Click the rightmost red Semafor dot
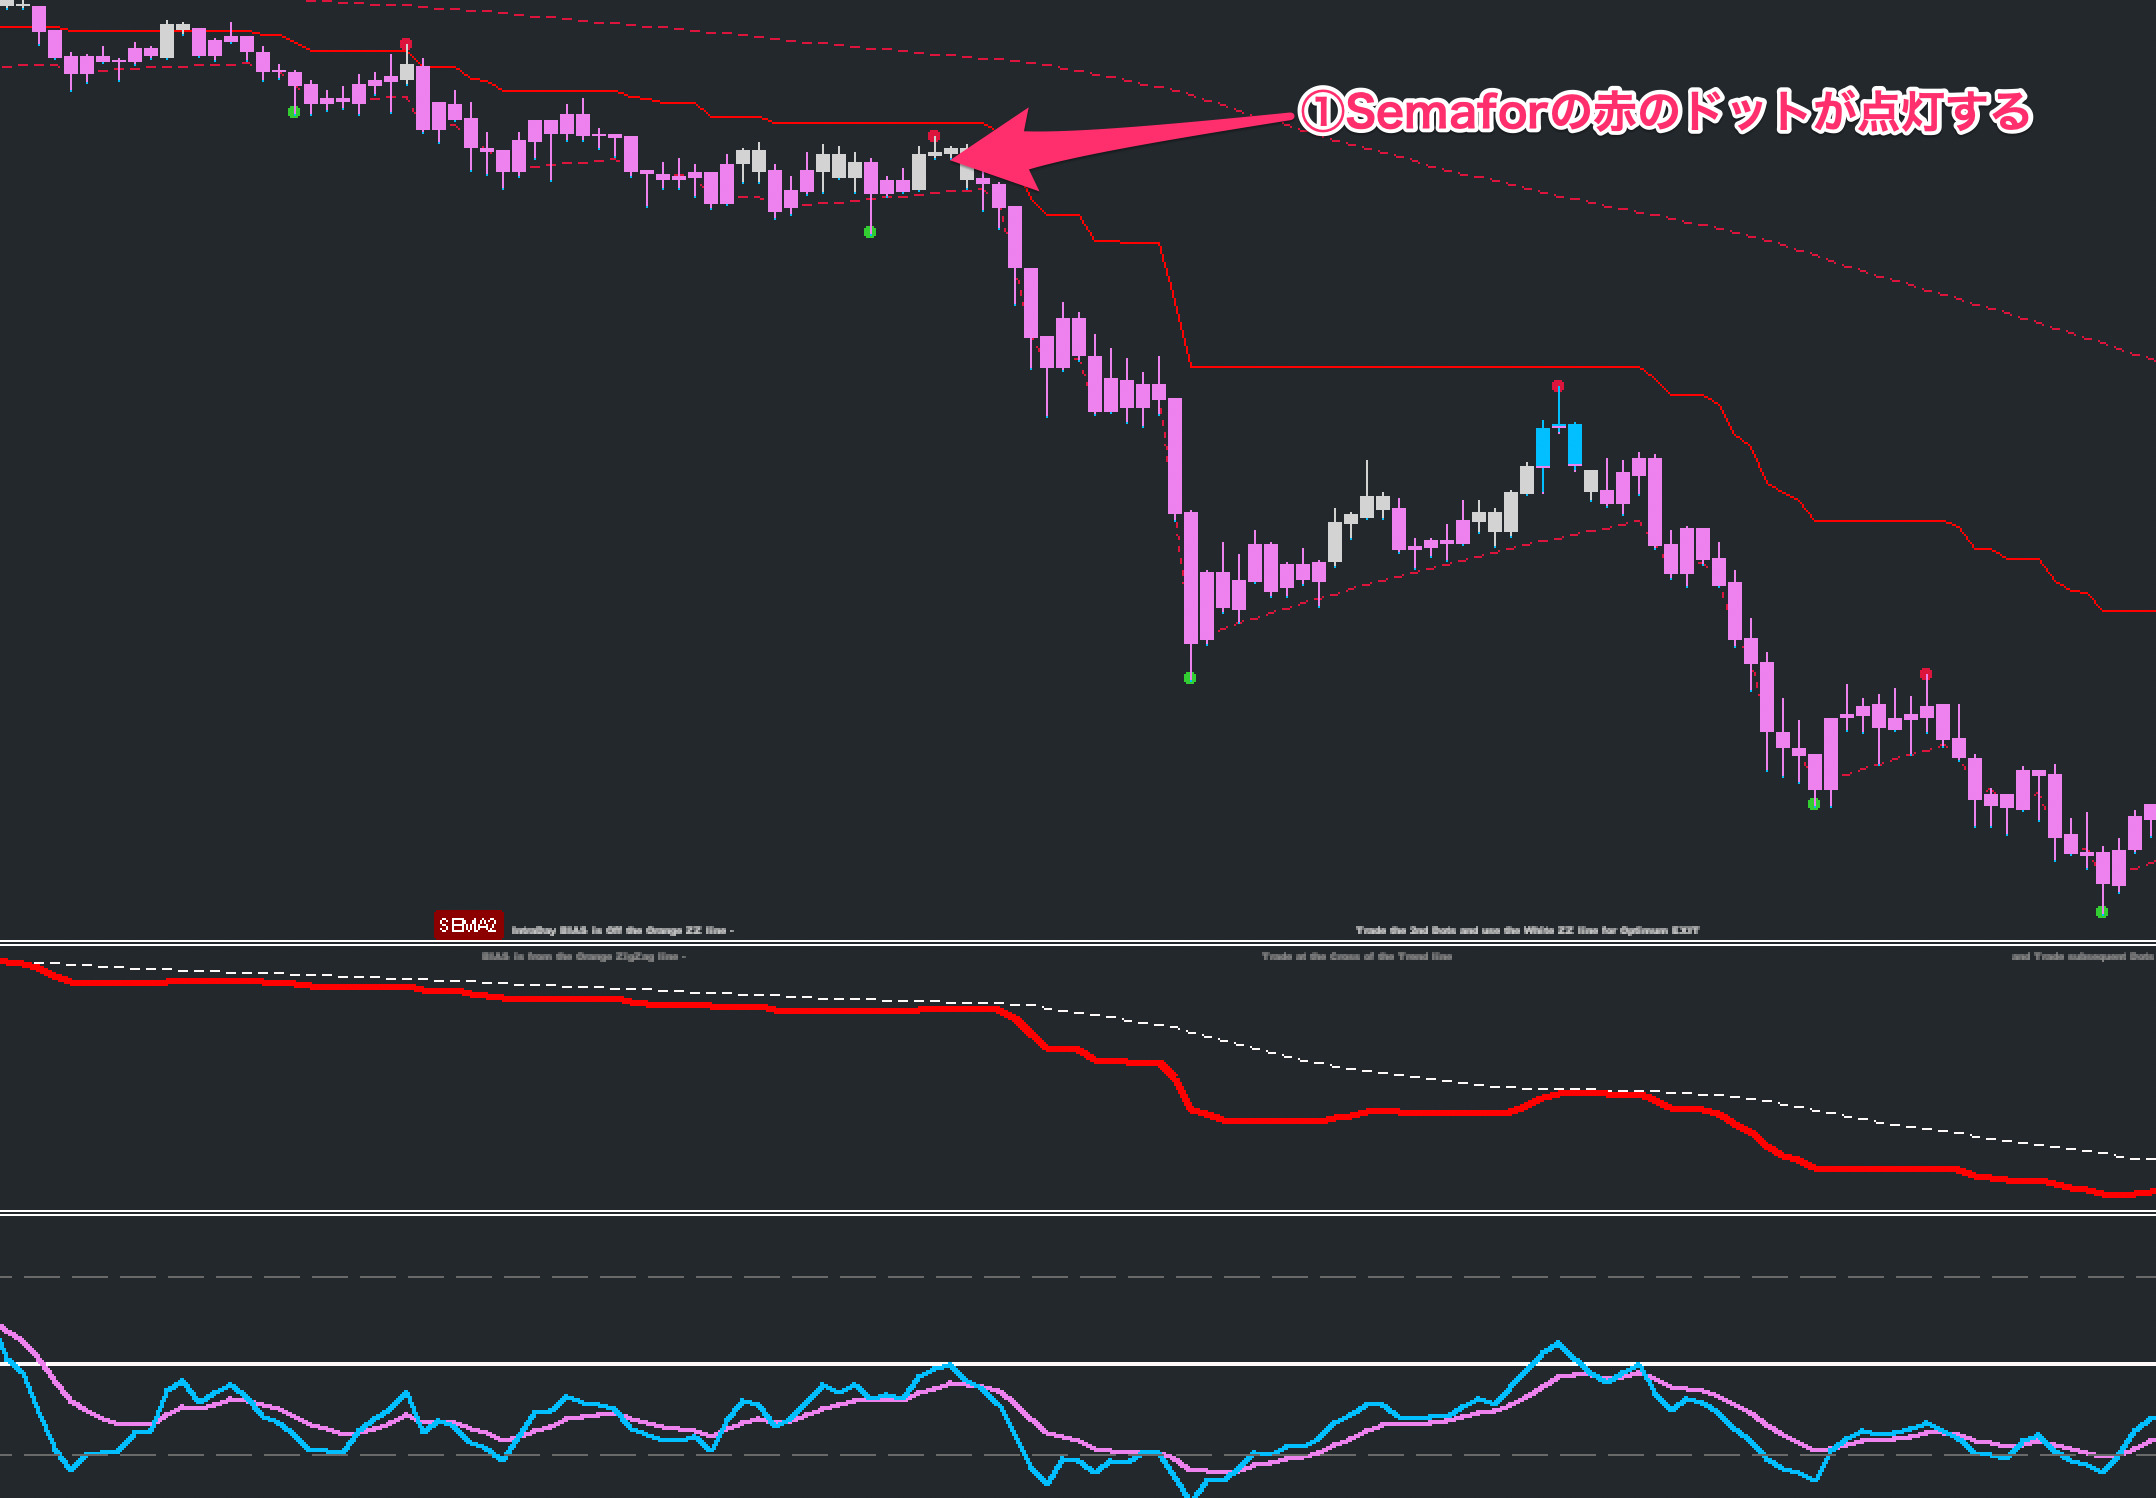Viewport: 2156px width, 1498px height. [x=1926, y=674]
